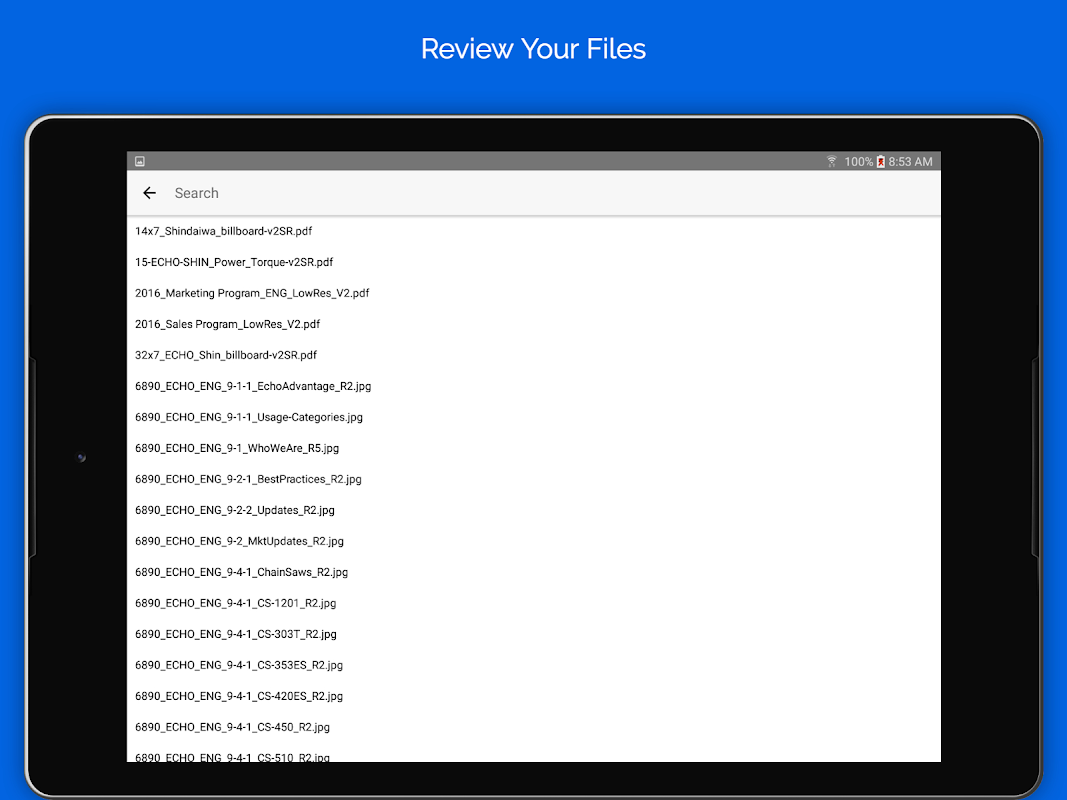Open 6890_ECHO_ENG_9-2-1_BestPractices_R2.jpg
1067x800 pixels.
pyautogui.click(x=534, y=479)
